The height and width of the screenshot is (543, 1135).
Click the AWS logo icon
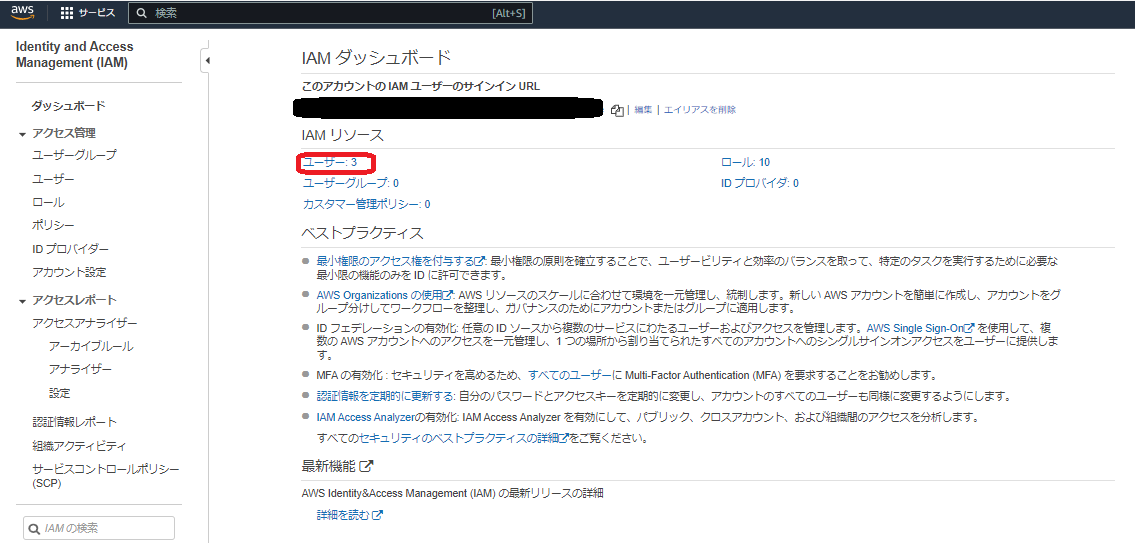[22, 13]
